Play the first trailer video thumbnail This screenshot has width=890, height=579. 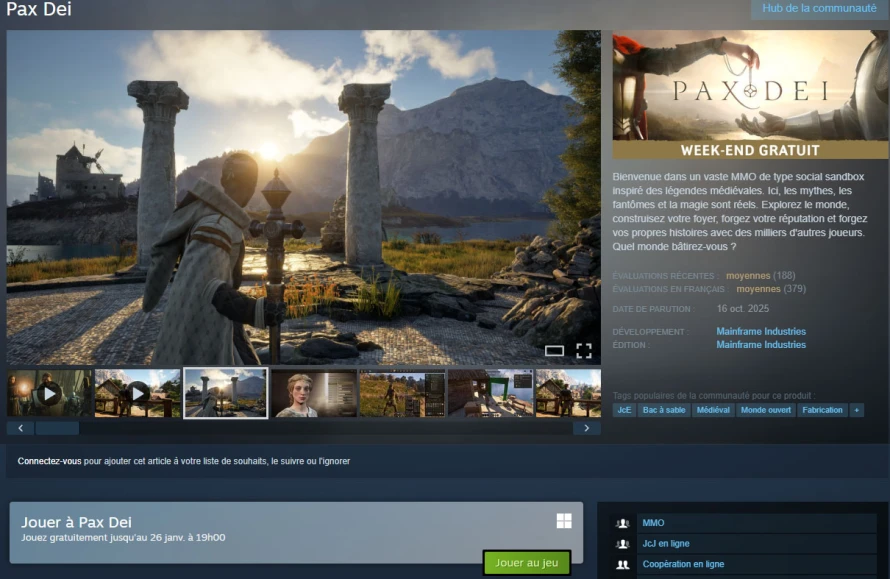(x=49, y=393)
